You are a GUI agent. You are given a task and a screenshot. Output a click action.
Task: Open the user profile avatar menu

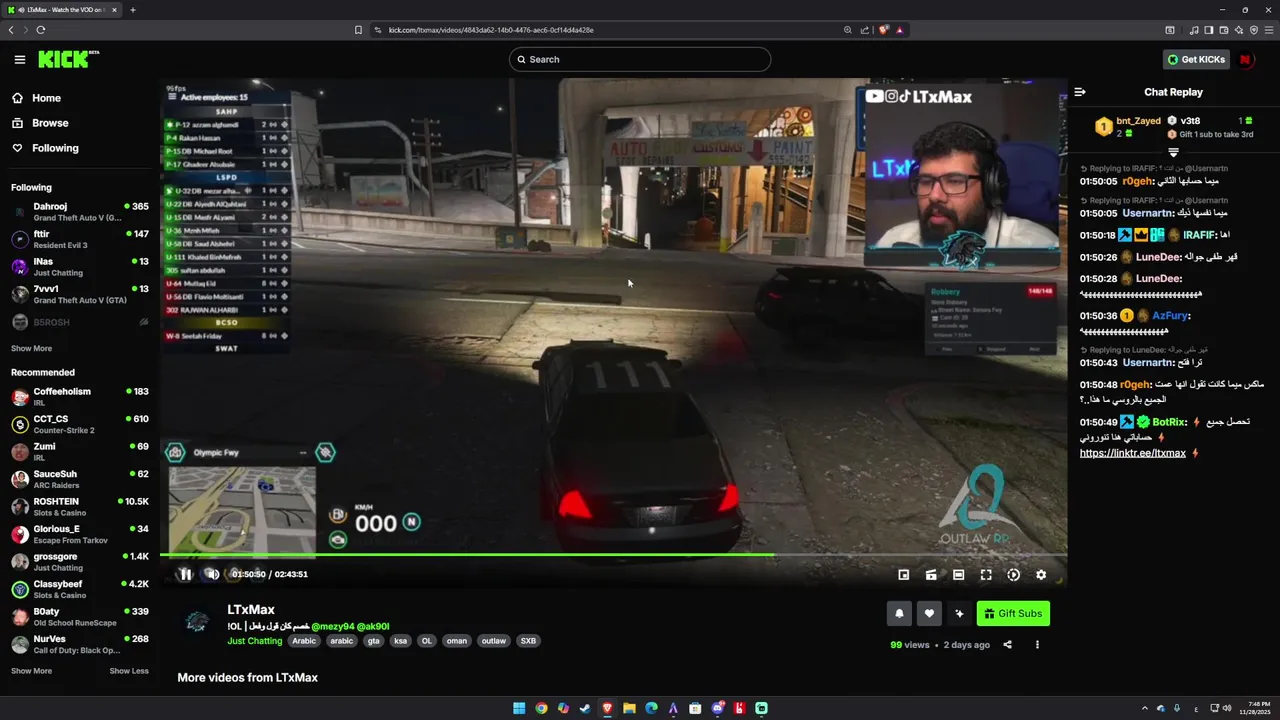point(1245,60)
